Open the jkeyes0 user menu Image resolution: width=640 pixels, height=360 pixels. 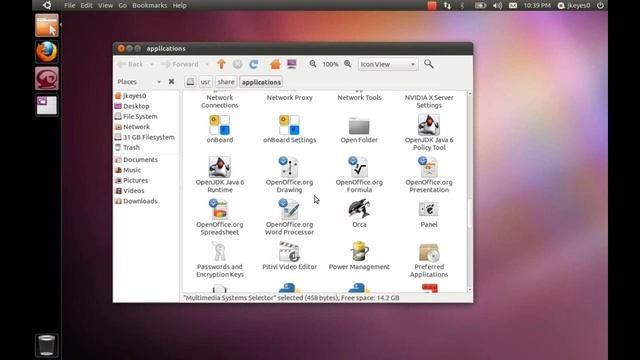[574, 5]
